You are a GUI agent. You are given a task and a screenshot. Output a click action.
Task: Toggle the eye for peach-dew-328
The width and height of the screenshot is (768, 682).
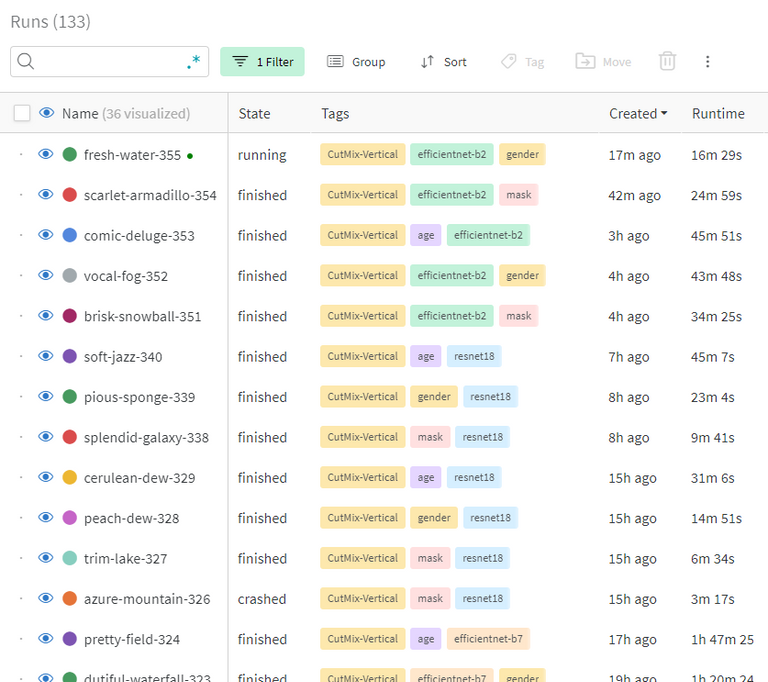pos(46,518)
